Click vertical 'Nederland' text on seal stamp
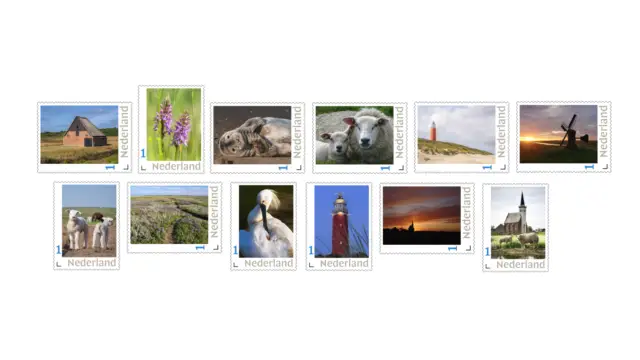Image resolution: width=640 pixels, height=360 pixels. [x=298, y=132]
